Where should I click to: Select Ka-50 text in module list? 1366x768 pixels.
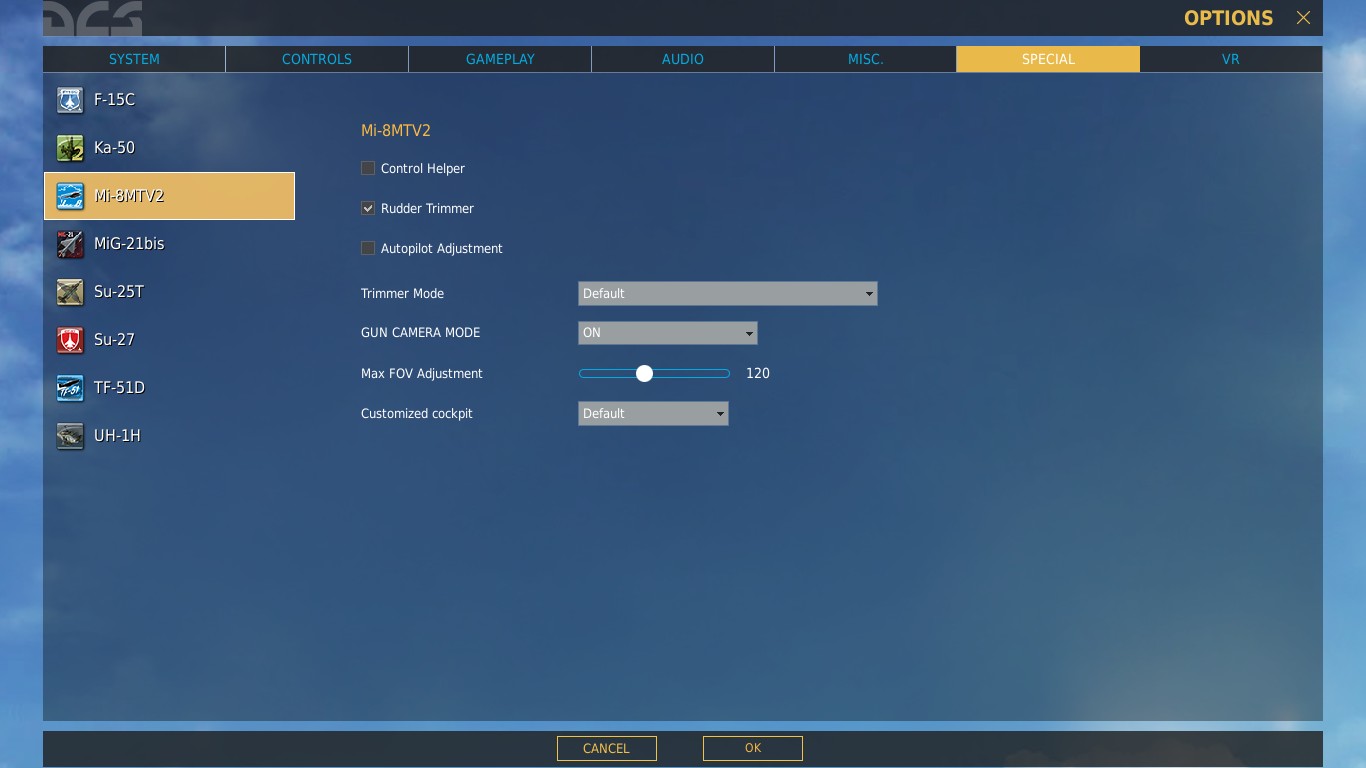(114, 148)
